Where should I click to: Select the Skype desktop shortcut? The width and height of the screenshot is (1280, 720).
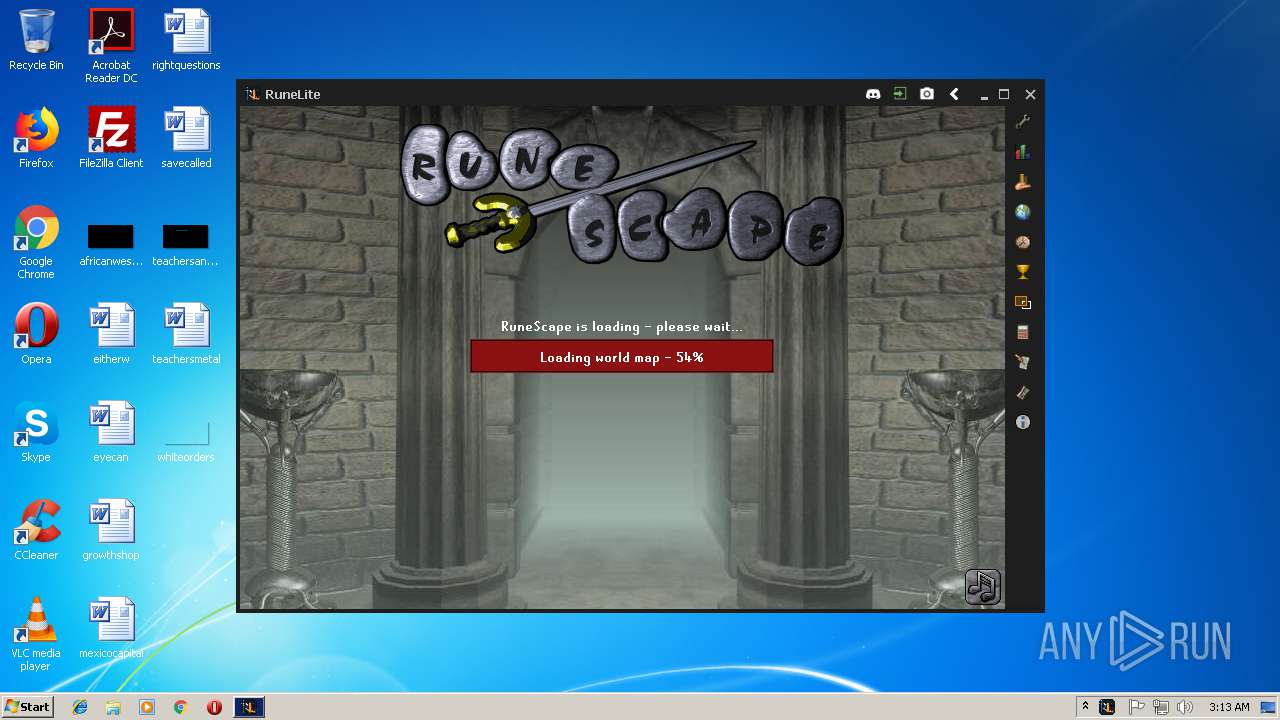(36, 432)
